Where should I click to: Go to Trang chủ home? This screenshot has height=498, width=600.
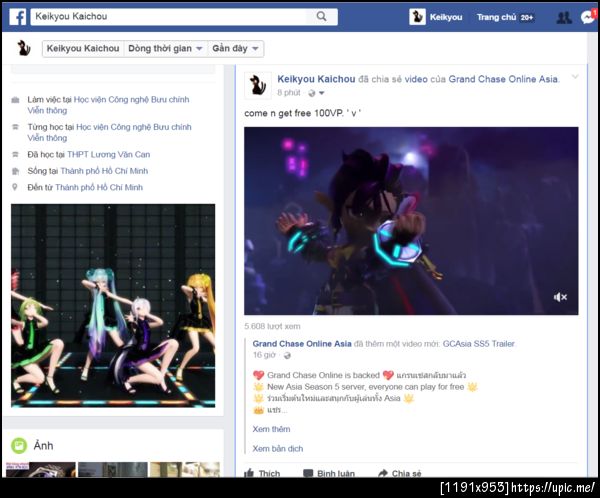pos(496,17)
